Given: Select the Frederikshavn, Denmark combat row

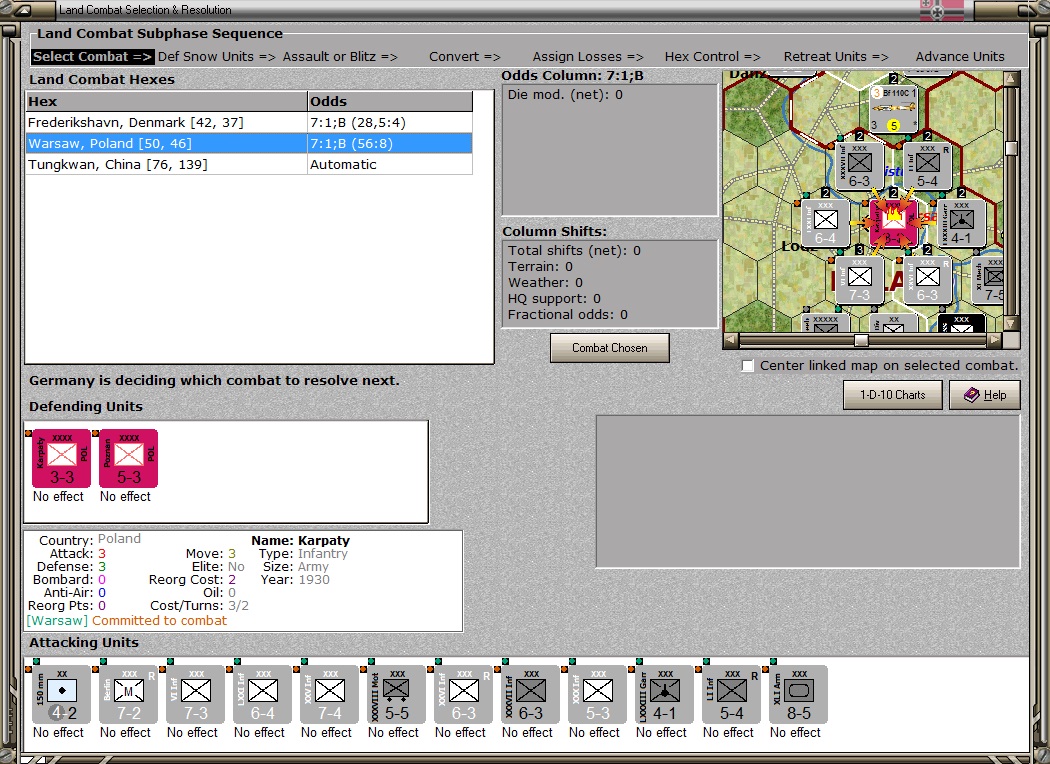Looking at the screenshot, I should point(249,123).
